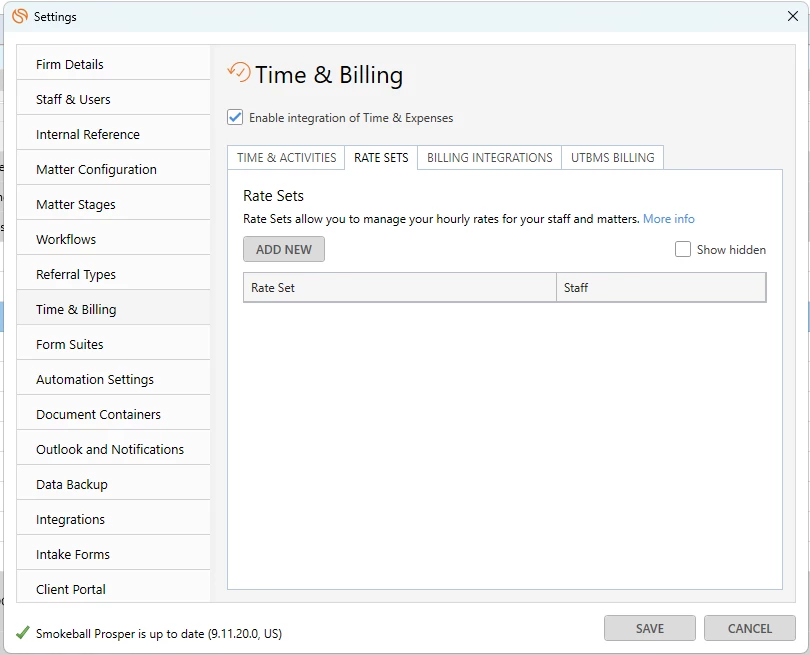Open the More info link
Screen dimensions: 810x655
pyautogui.click(x=668, y=219)
